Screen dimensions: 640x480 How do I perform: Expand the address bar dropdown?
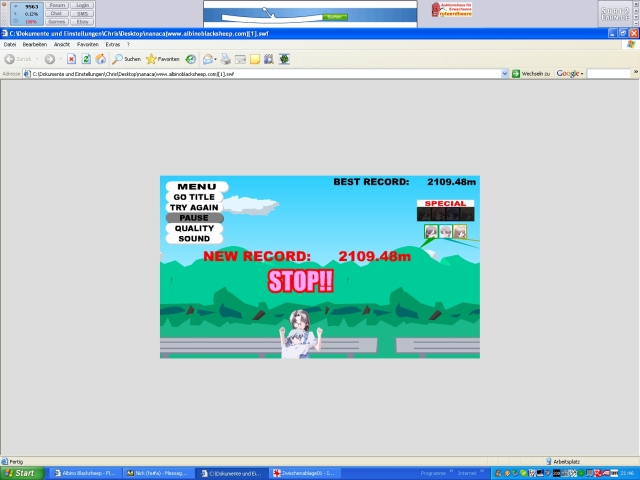[504, 73]
